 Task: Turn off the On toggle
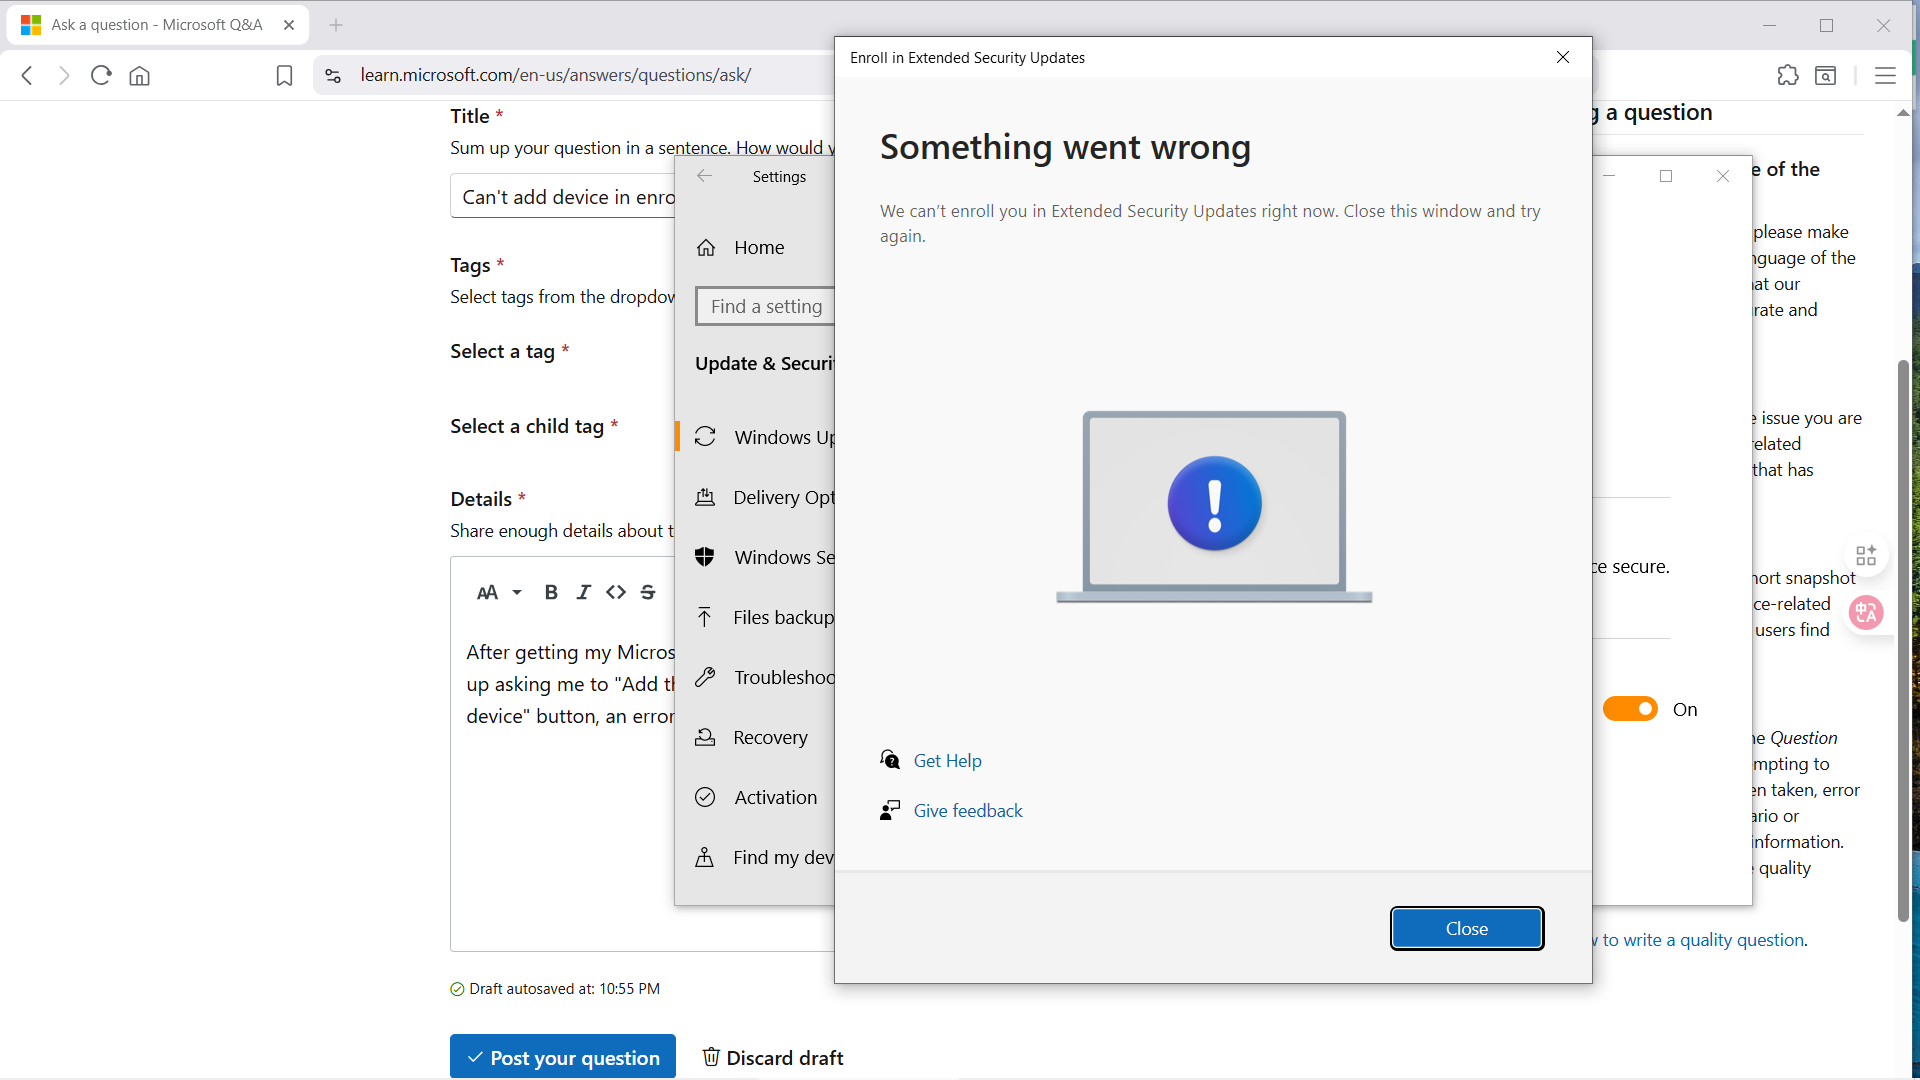coord(1629,708)
